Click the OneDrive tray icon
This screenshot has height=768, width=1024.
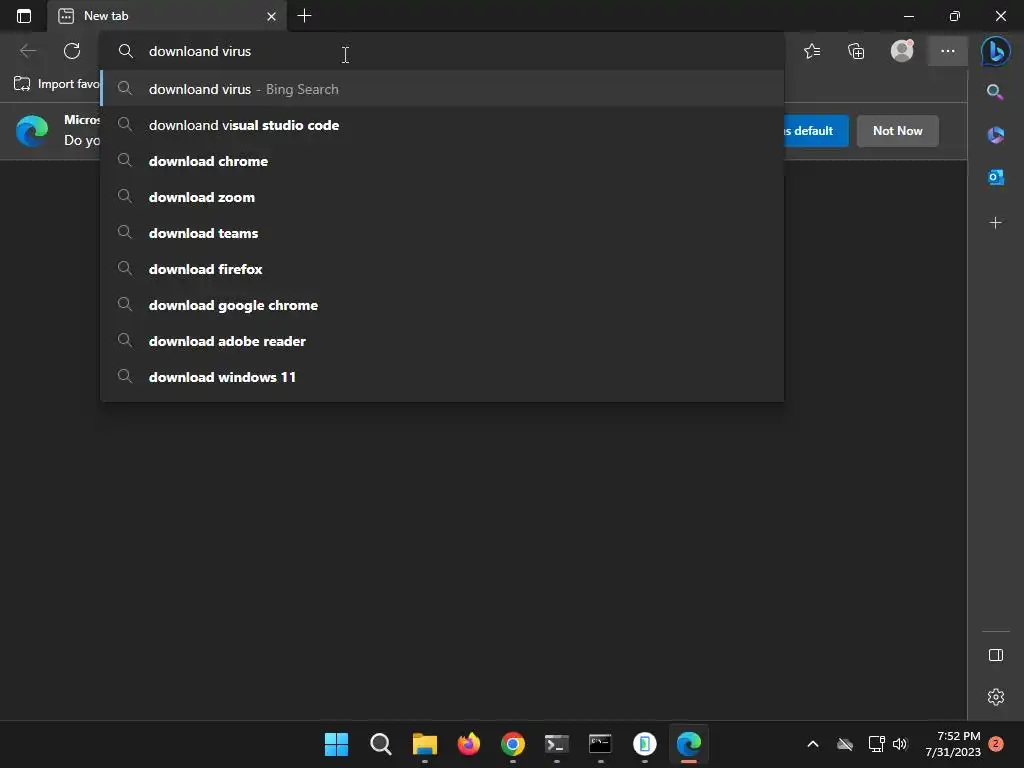tap(845, 744)
